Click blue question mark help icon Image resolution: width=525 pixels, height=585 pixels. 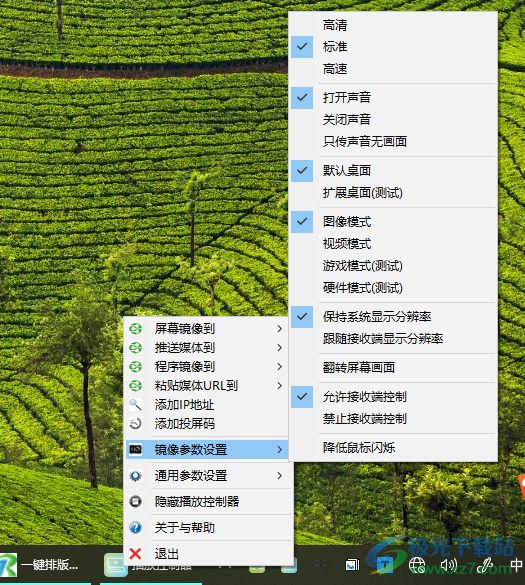135,528
